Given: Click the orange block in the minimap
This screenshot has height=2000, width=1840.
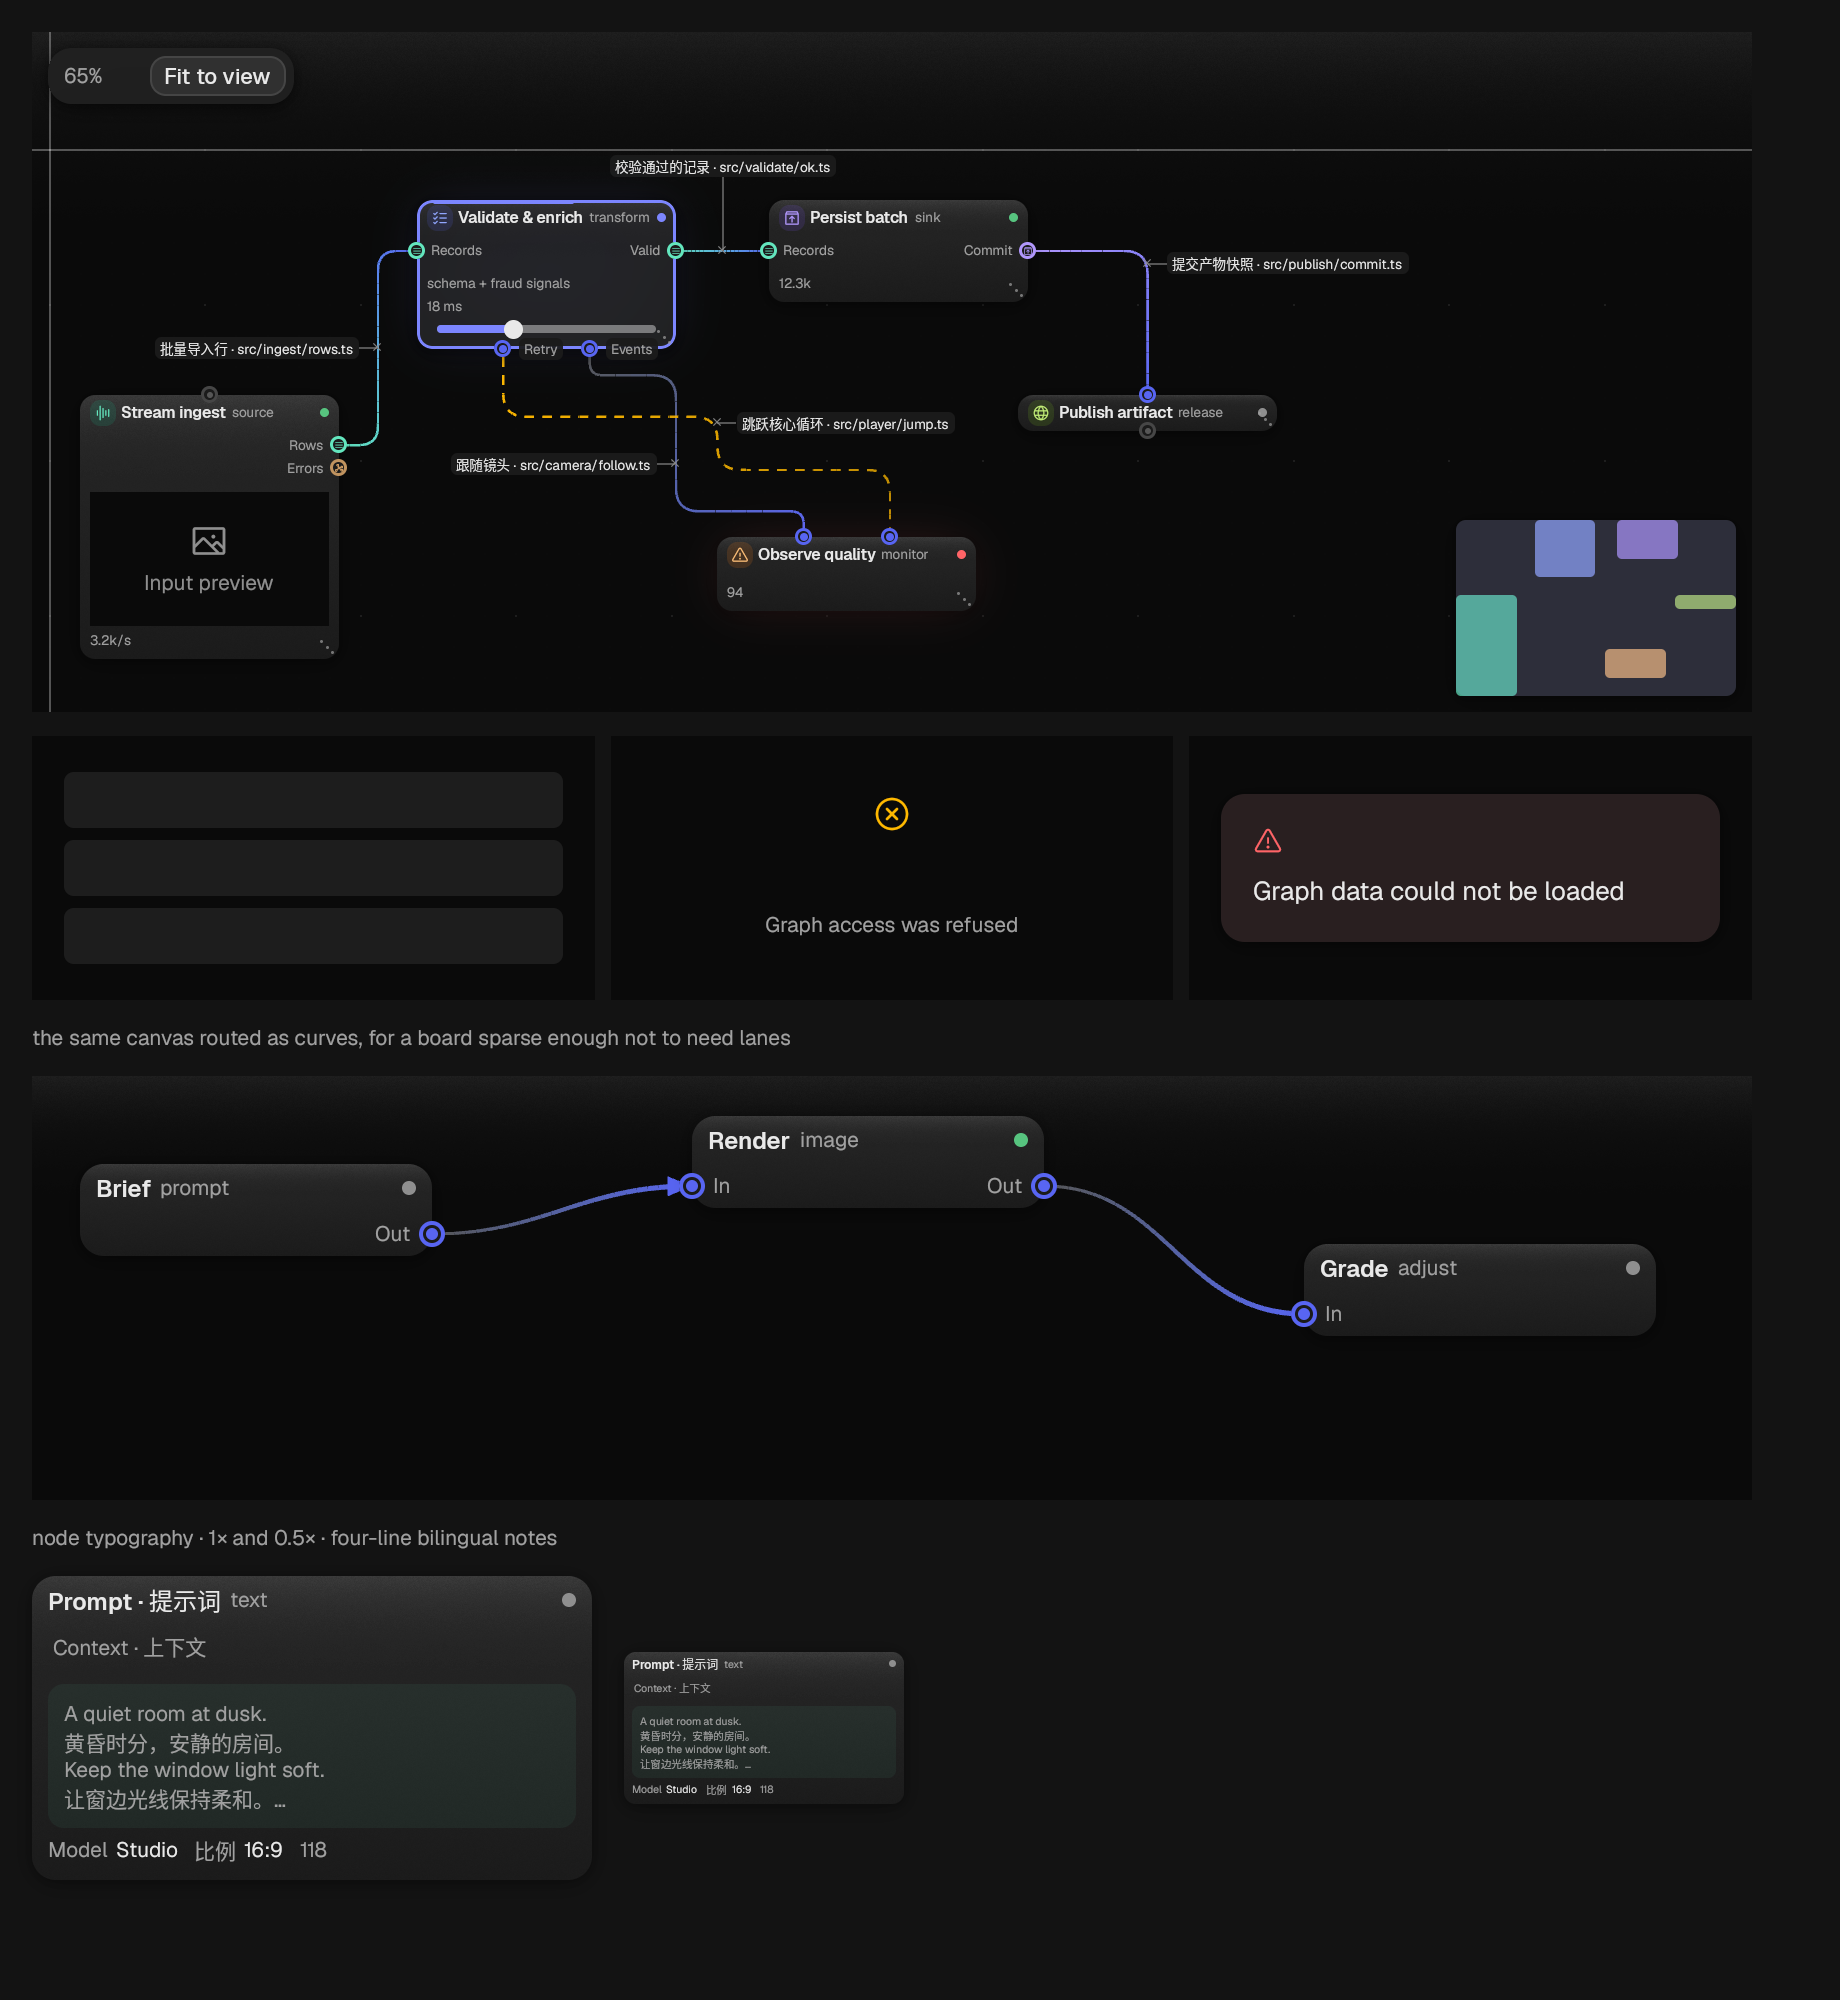Looking at the screenshot, I should (x=1635, y=663).
